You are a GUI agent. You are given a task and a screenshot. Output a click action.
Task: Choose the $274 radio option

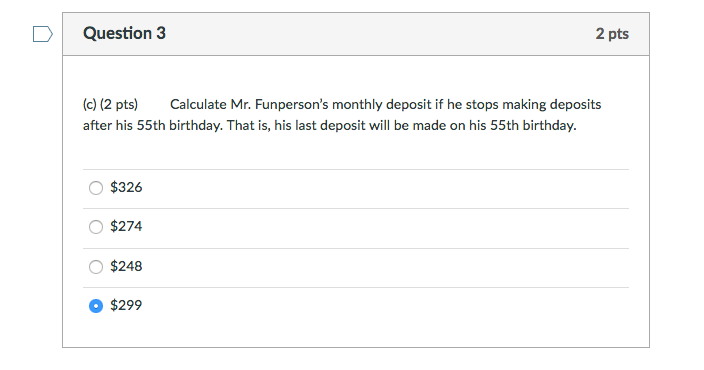[x=96, y=227]
